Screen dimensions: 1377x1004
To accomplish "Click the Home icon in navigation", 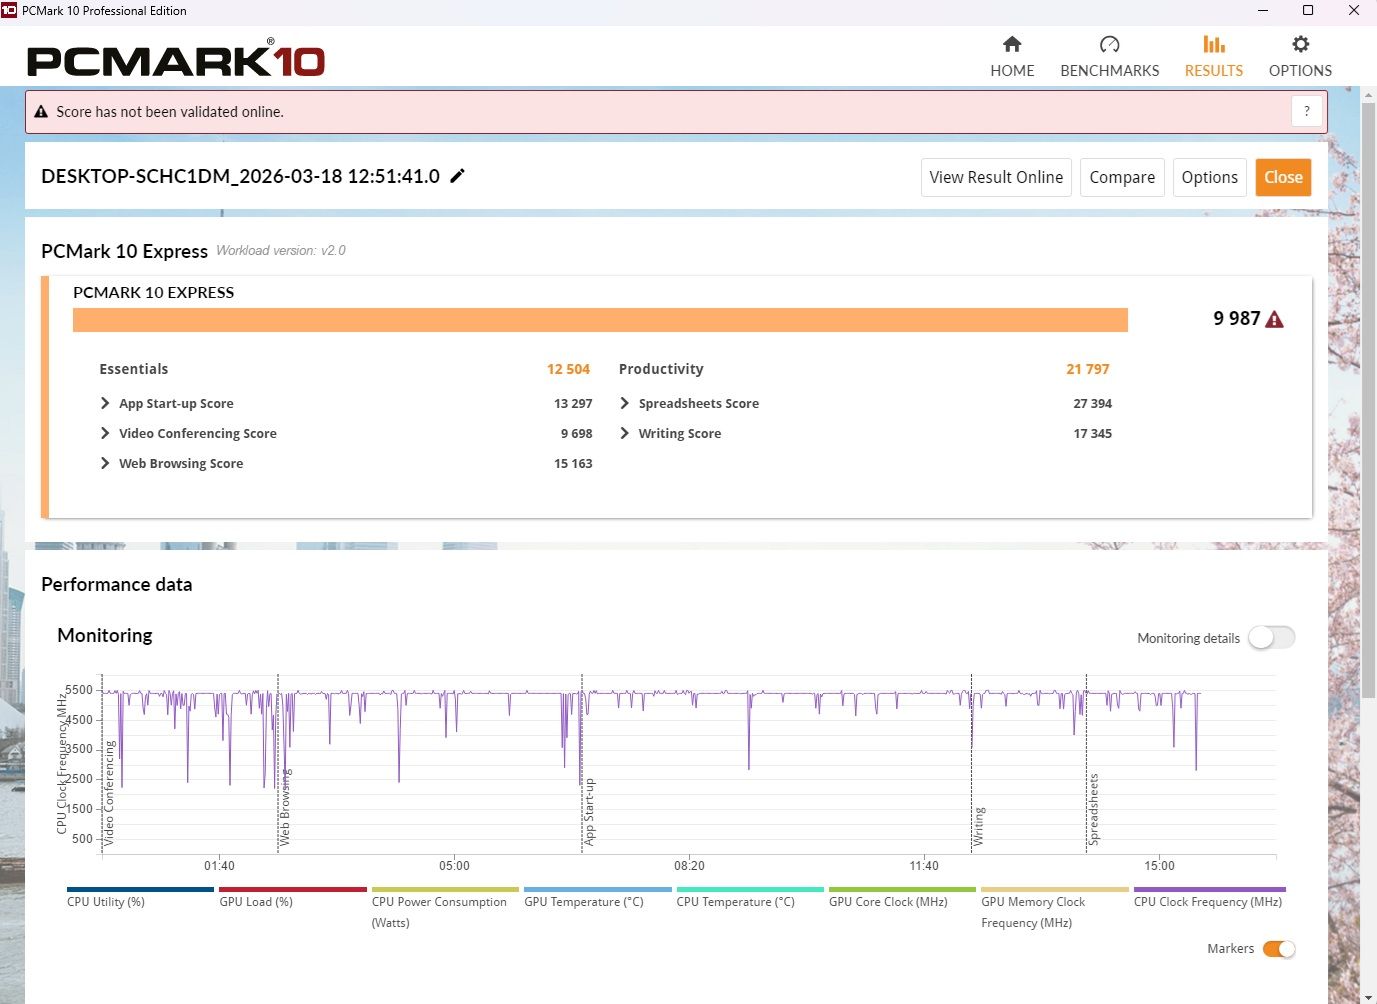I will [1012, 44].
